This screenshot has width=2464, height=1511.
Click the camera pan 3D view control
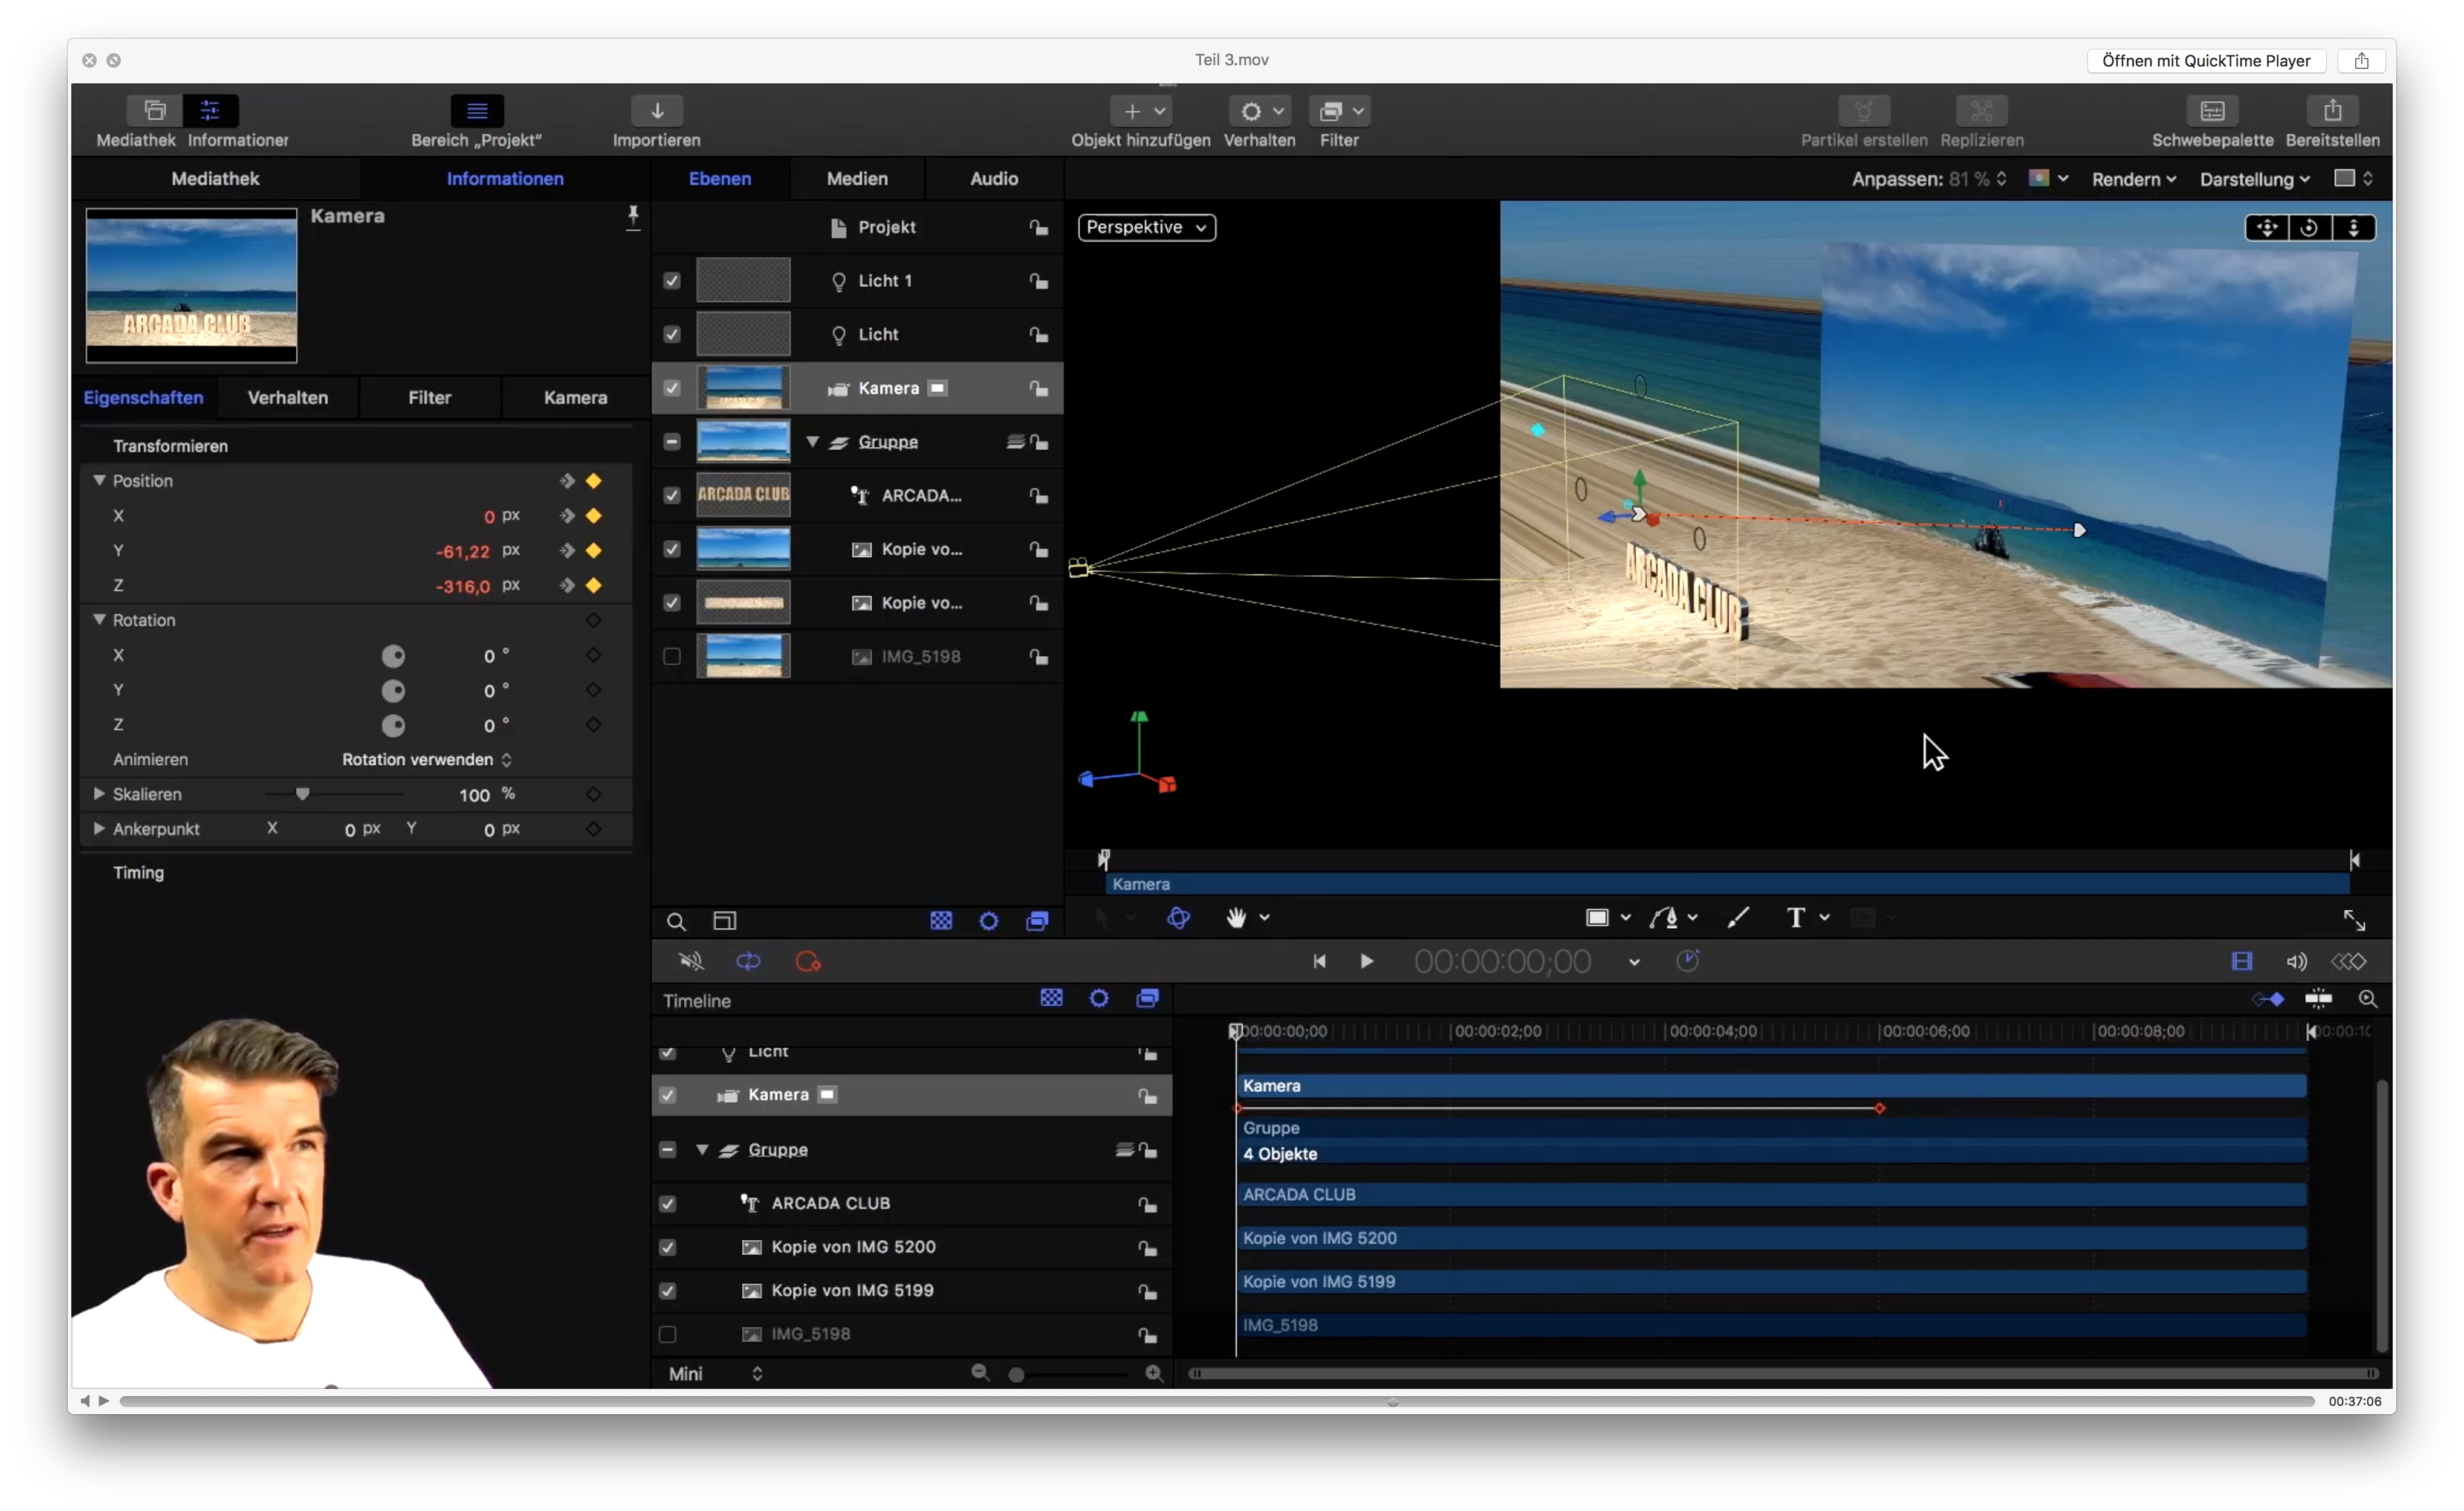tap(2267, 228)
